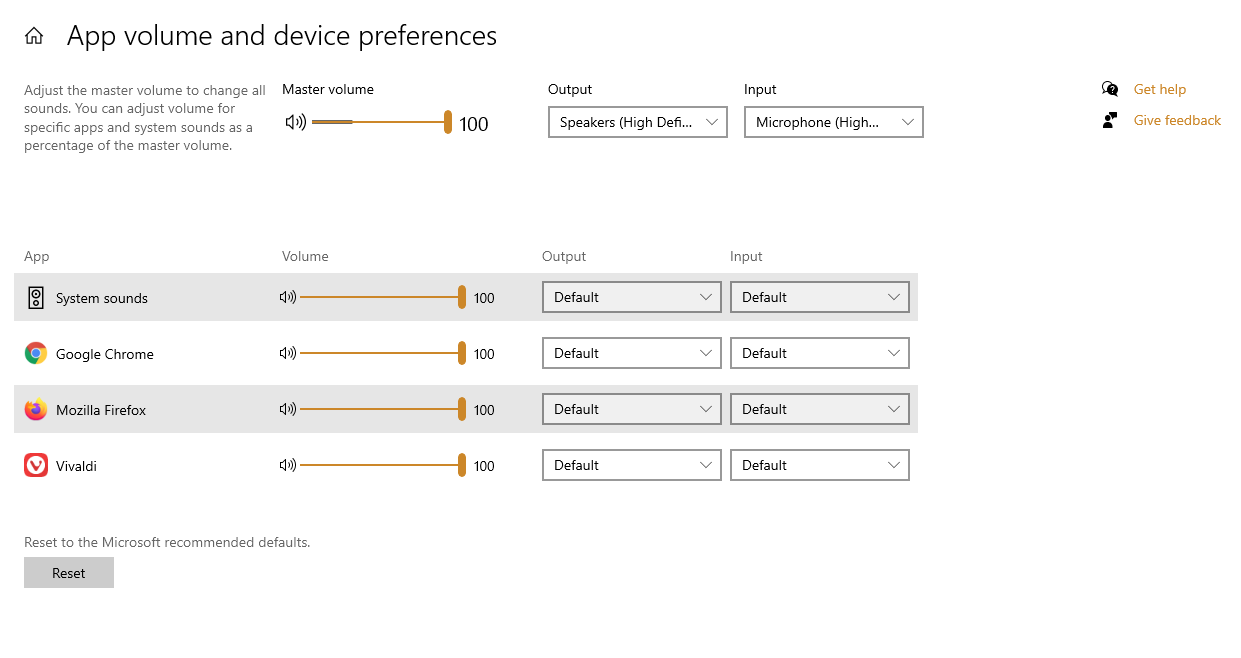Mute System sounds via its speaker icon
This screenshot has height=658, width=1241.
(288, 297)
